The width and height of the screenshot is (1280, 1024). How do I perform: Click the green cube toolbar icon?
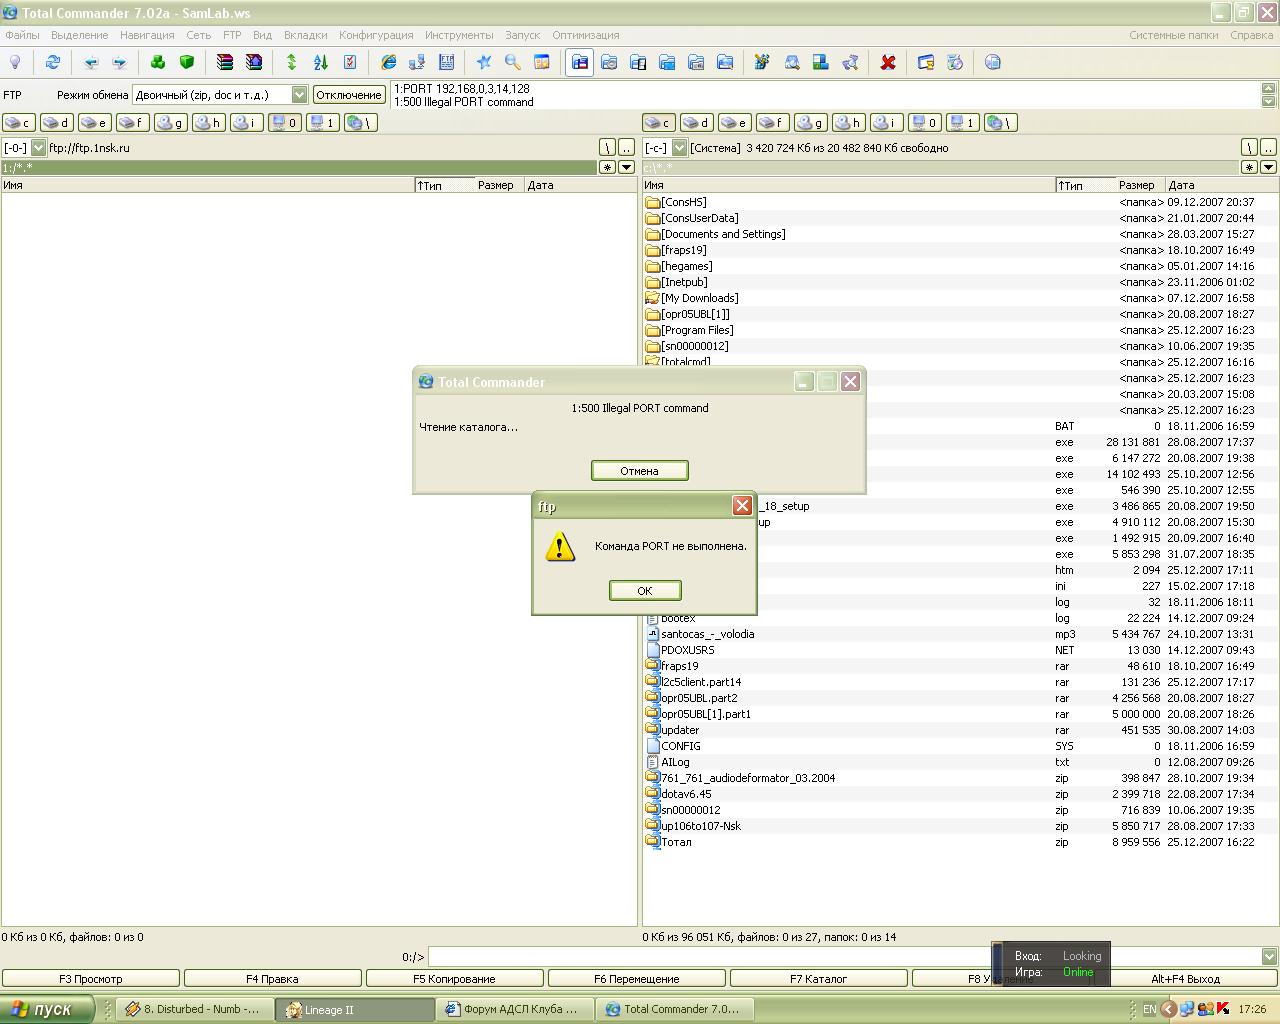click(x=187, y=62)
